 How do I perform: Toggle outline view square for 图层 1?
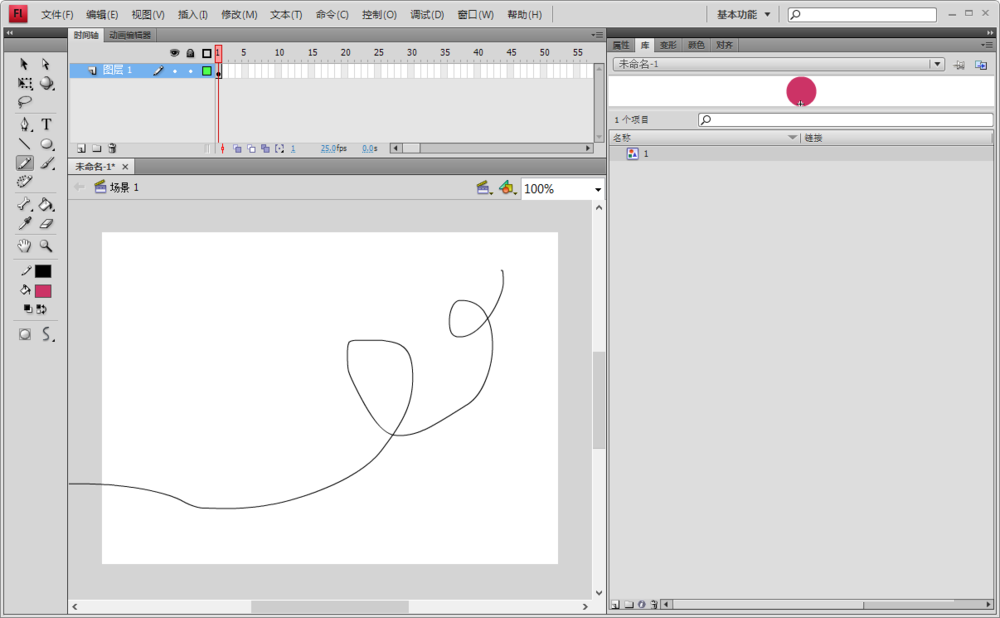[x=207, y=71]
